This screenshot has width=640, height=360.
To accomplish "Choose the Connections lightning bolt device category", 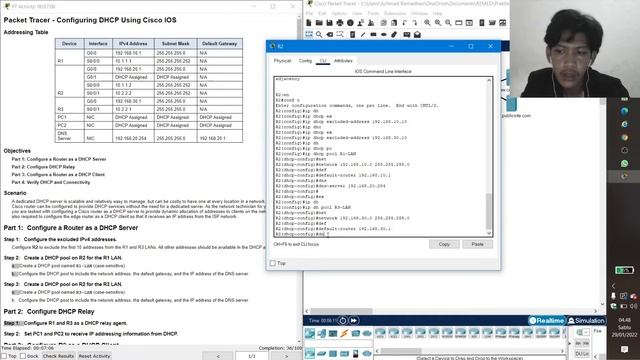I will point(344,333).
